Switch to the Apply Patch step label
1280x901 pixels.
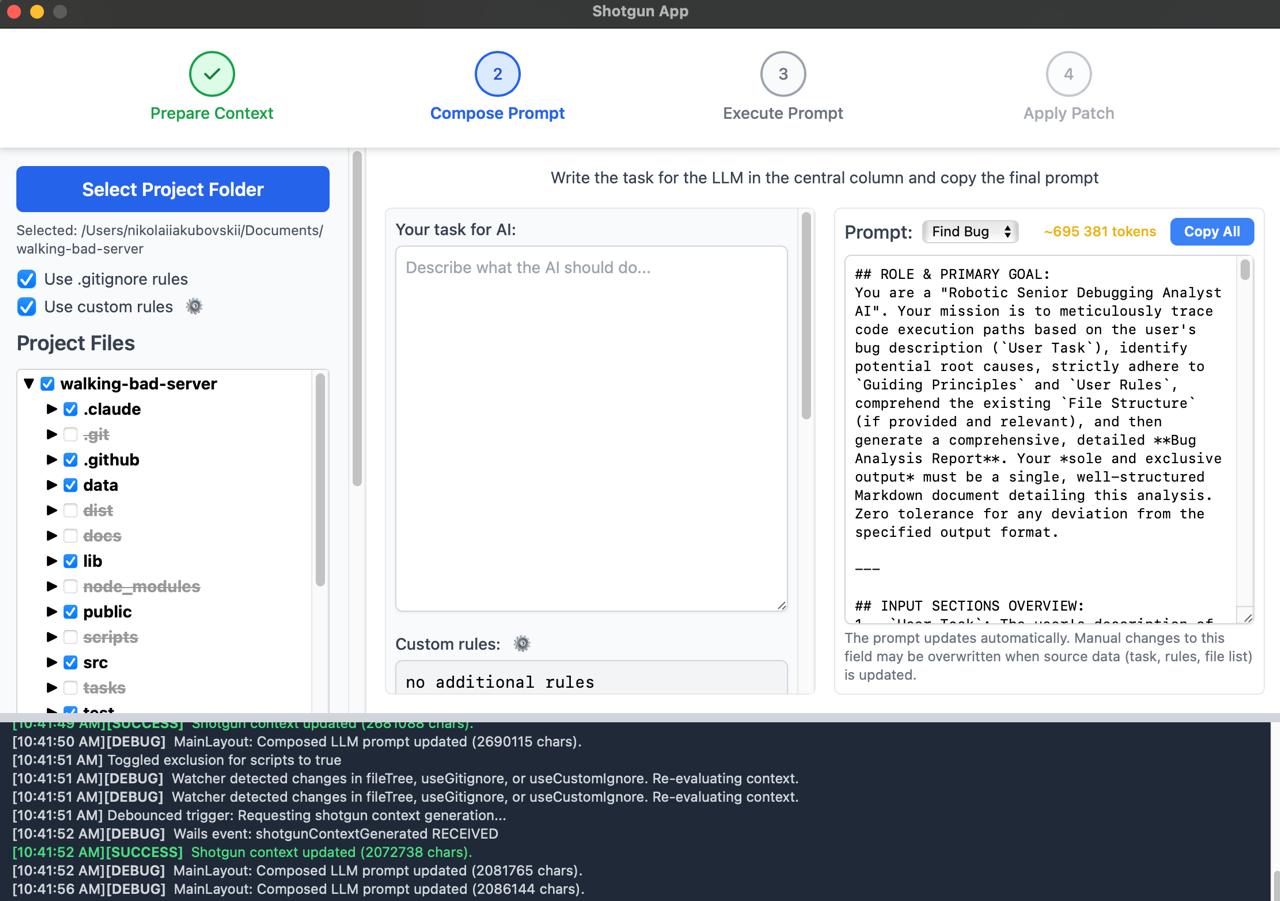(1069, 113)
